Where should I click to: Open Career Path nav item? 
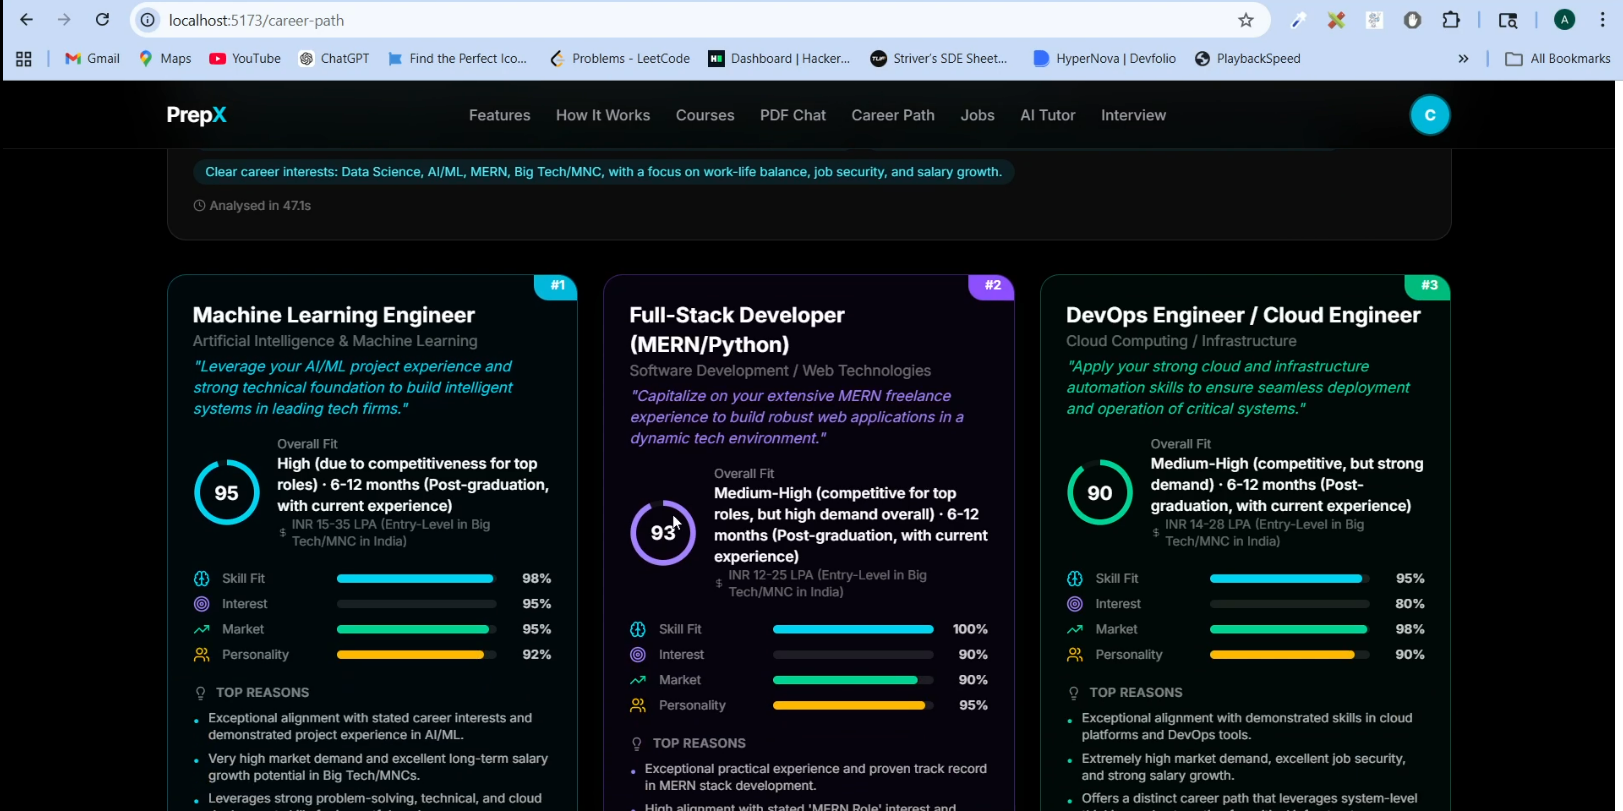(x=893, y=115)
